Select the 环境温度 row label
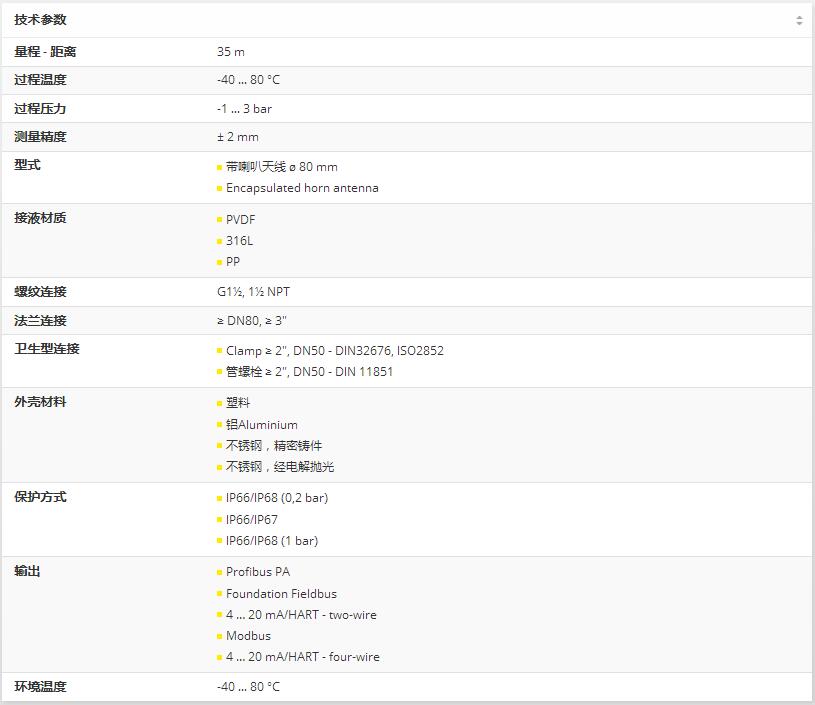The image size is (815, 705). click(x=40, y=686)
